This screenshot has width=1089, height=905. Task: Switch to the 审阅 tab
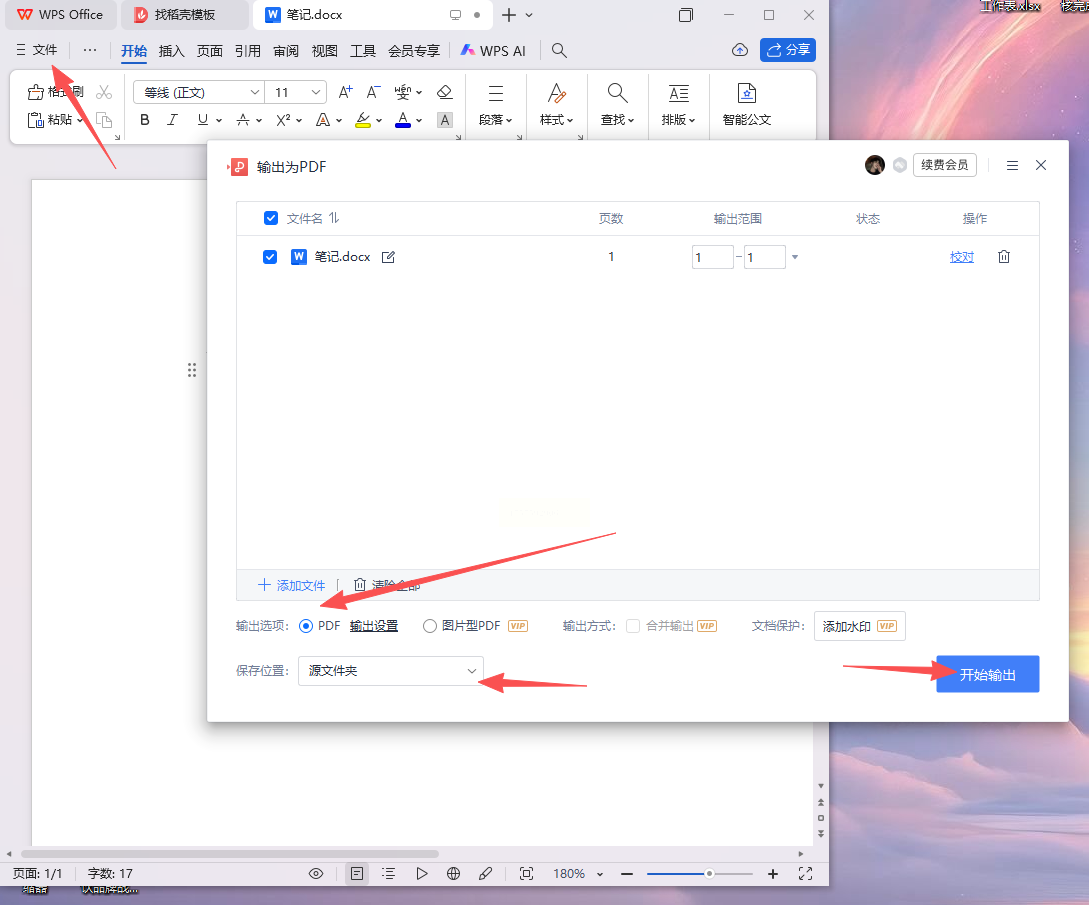(286, 51)
